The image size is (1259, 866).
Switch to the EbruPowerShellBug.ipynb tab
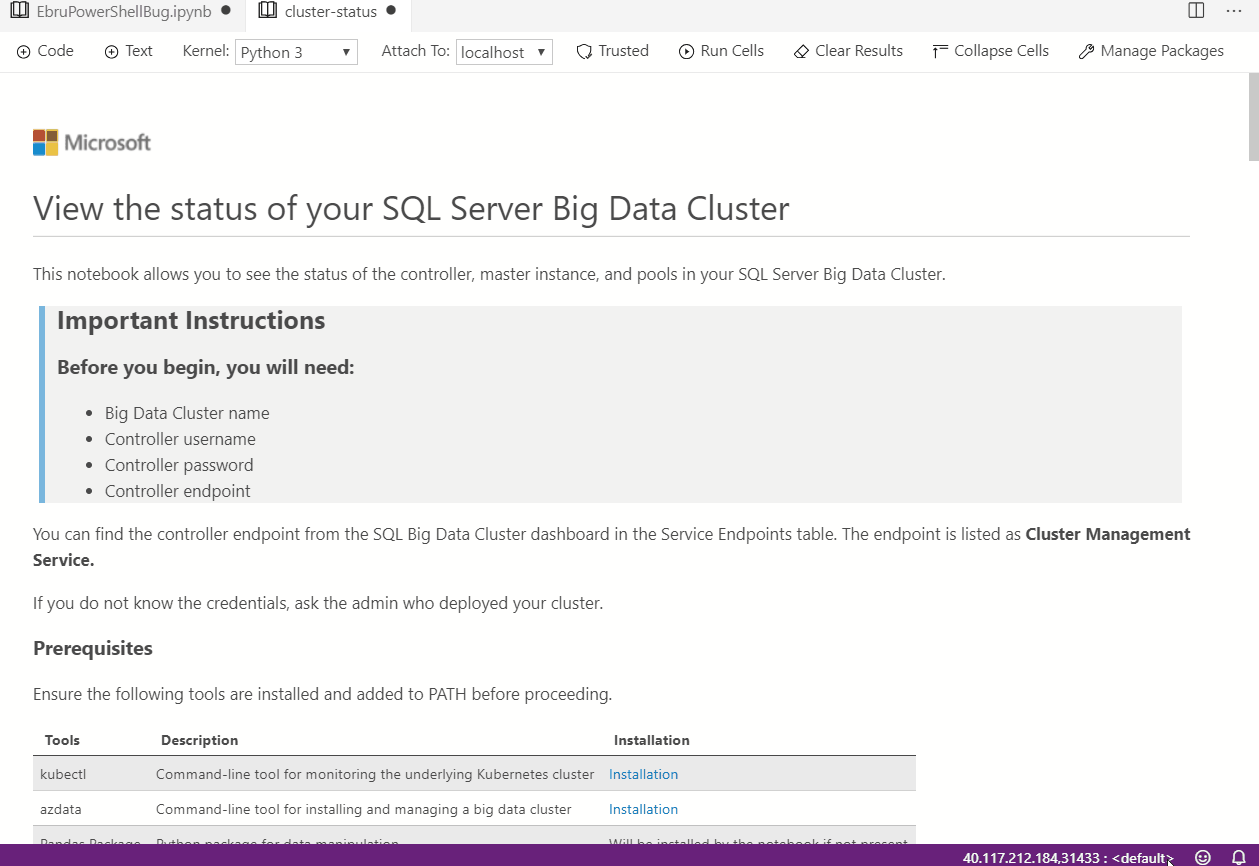pos(120,12)
